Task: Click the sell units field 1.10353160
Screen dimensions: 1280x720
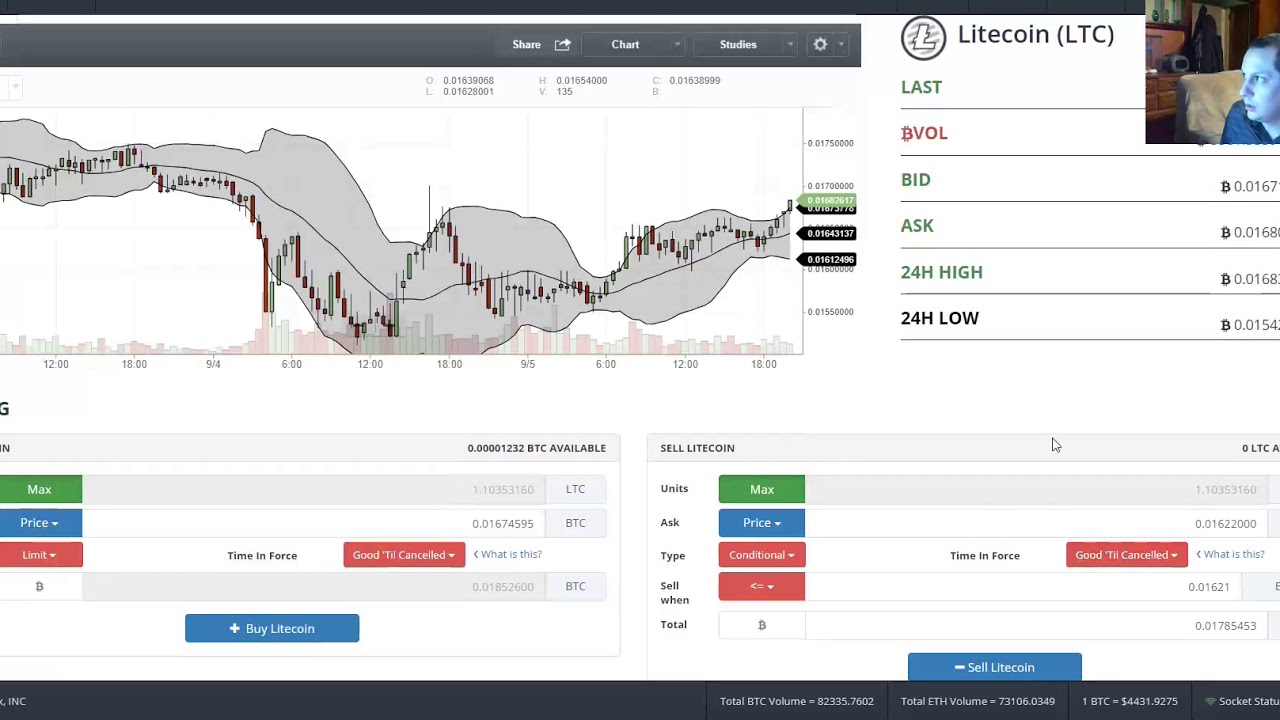Action: (1036, 489)
